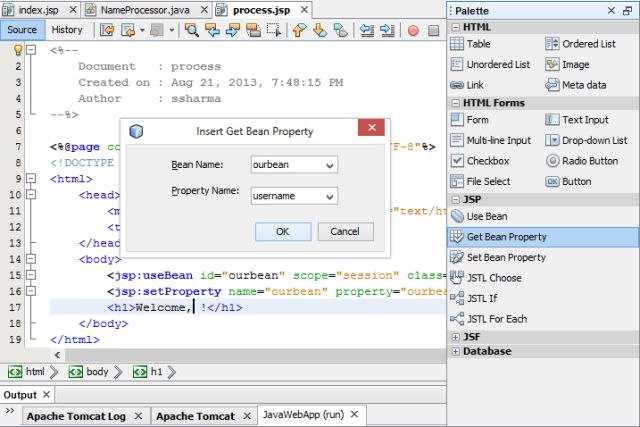Confirm dialog with OK button
Viewport: 640px width, 427px height.
pyautogui.click(x=283, y=231)
